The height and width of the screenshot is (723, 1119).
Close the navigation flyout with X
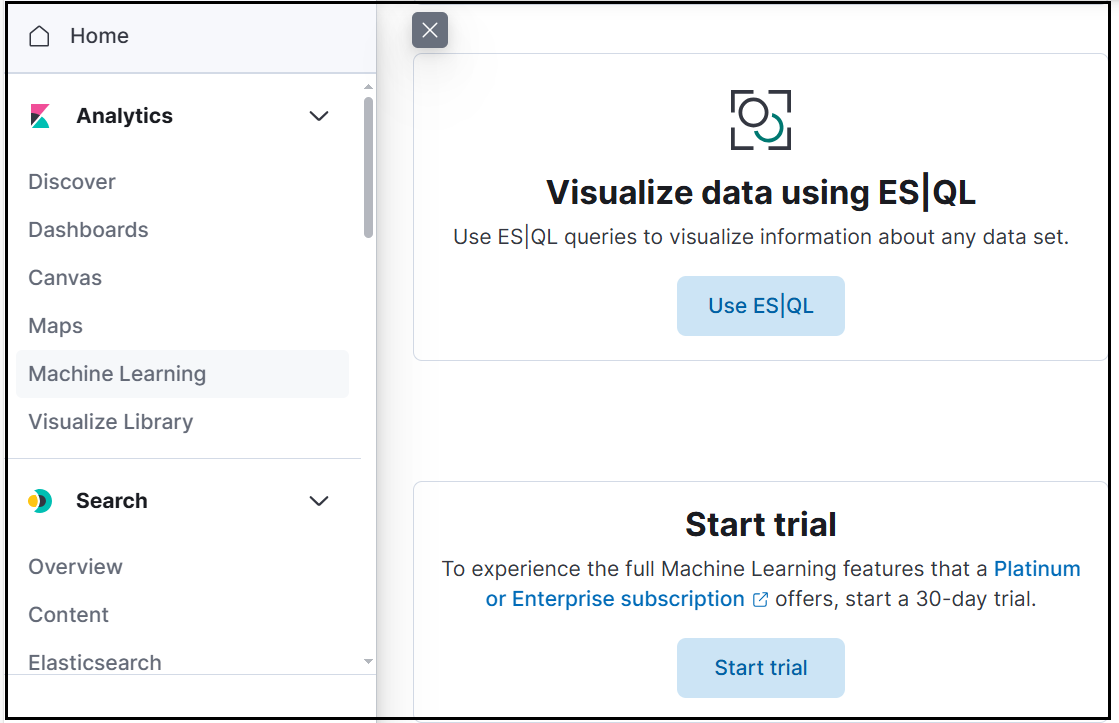430,30
